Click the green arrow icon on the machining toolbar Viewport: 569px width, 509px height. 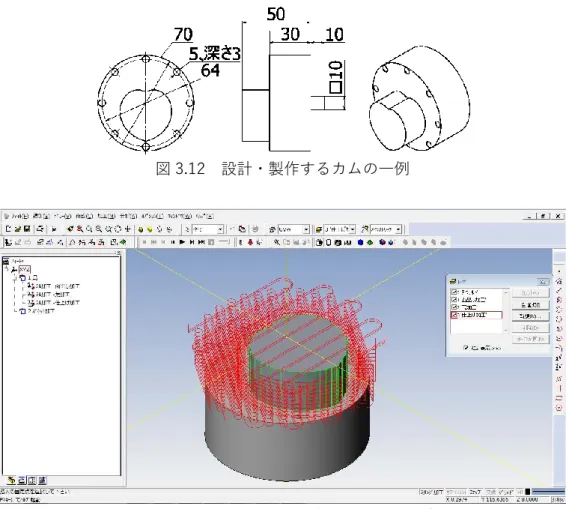click(123, 242)
